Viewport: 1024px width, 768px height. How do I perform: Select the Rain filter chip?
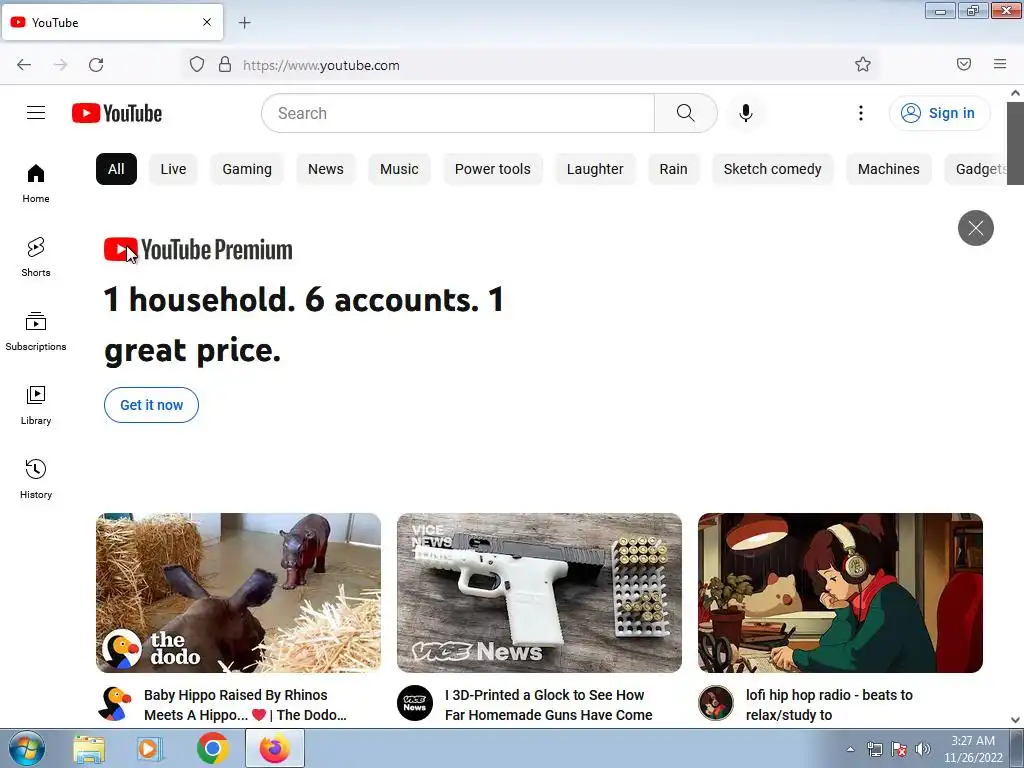tap(673, 169)
